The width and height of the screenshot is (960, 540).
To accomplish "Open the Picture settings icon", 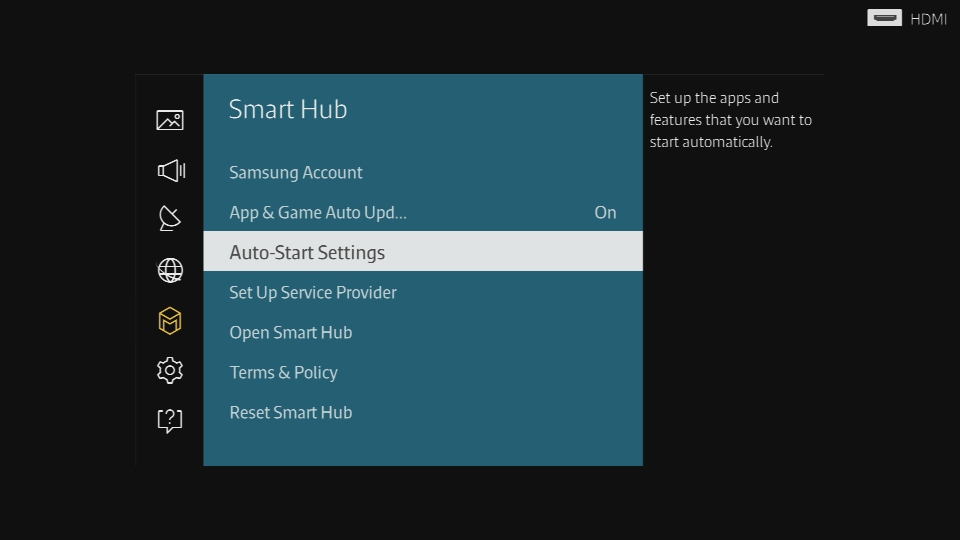I will (x=170, y=120).
